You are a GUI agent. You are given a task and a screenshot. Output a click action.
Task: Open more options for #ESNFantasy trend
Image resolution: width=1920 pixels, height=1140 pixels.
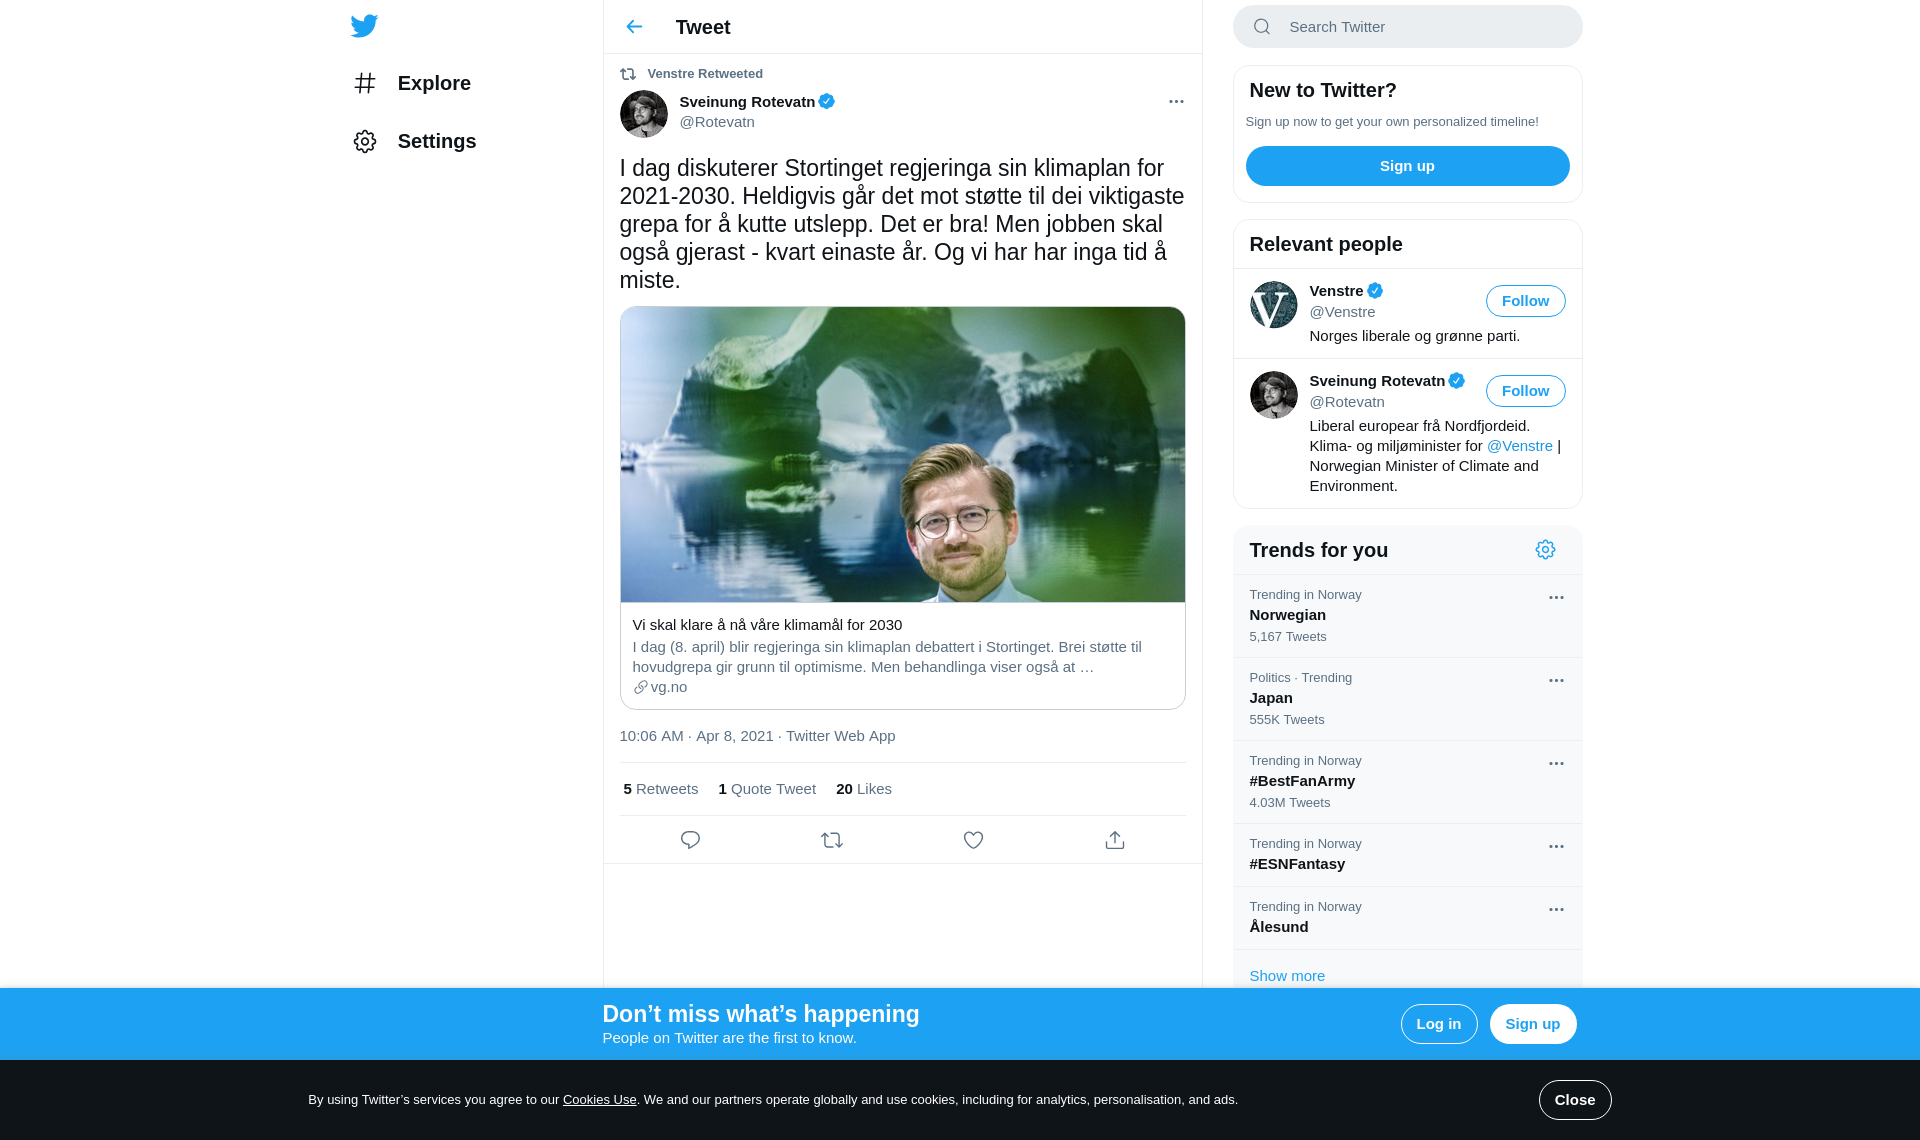(1556, 847)
